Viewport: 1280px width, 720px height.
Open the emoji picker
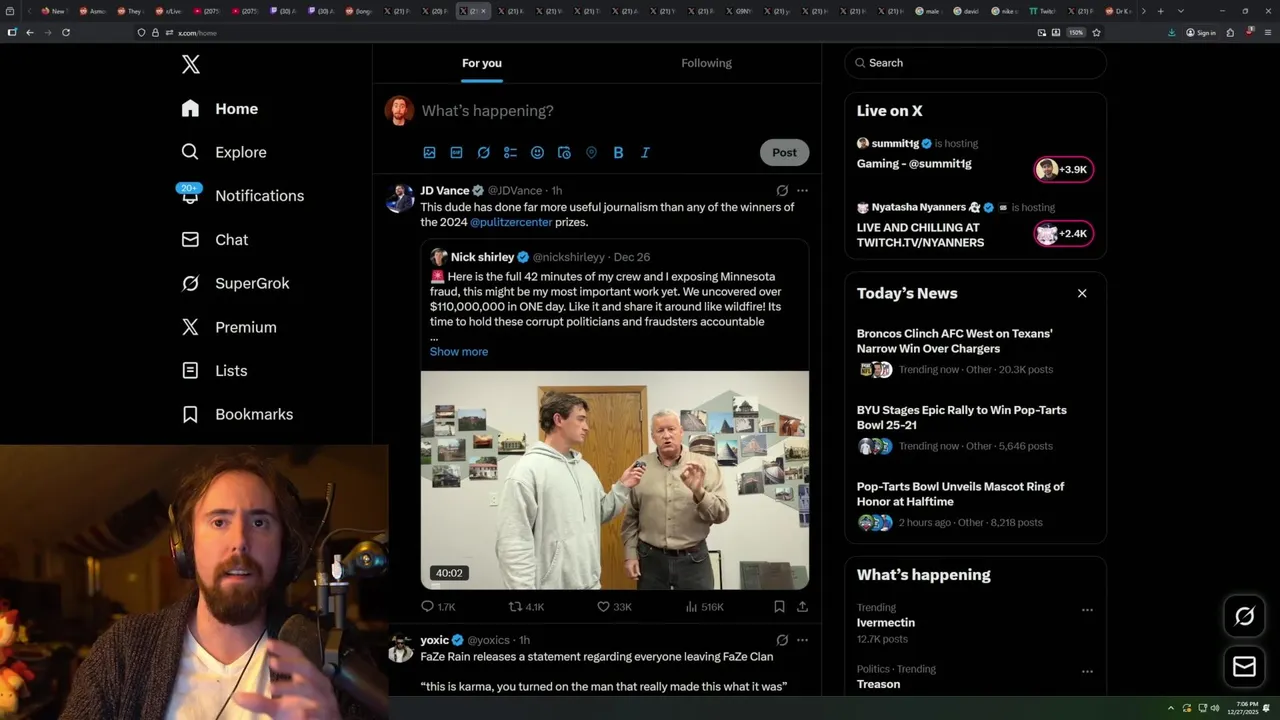[x=537, y=153]
